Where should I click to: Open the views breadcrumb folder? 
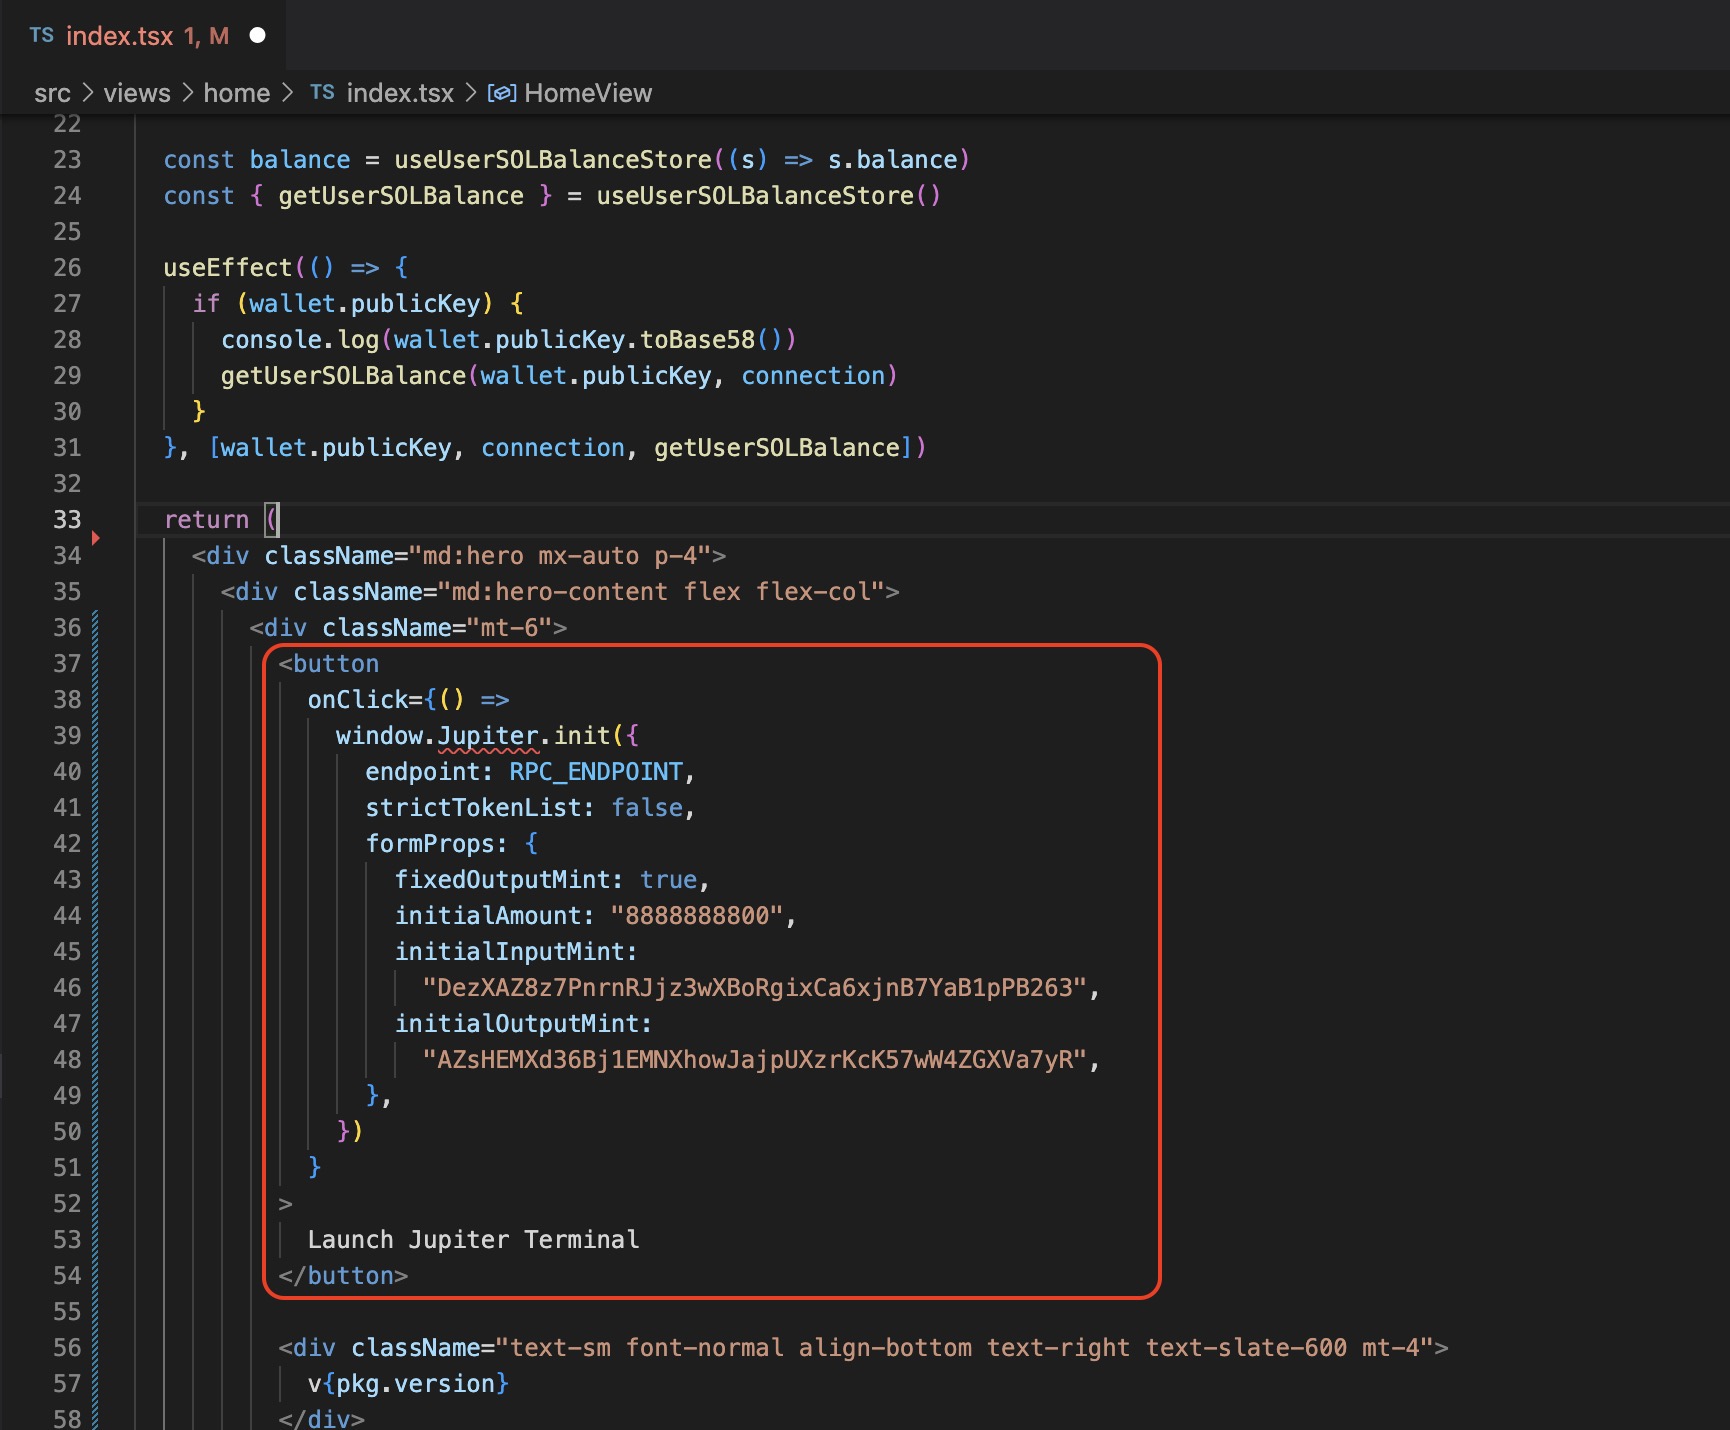(137, 93)
